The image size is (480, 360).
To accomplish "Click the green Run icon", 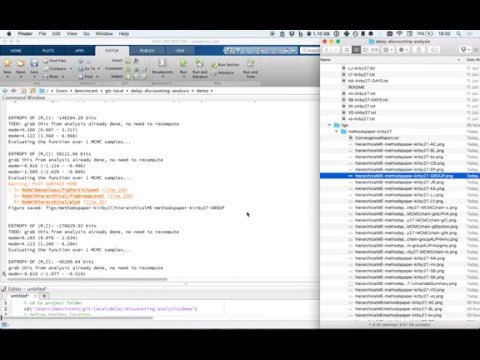I will [x=183, y=63].
